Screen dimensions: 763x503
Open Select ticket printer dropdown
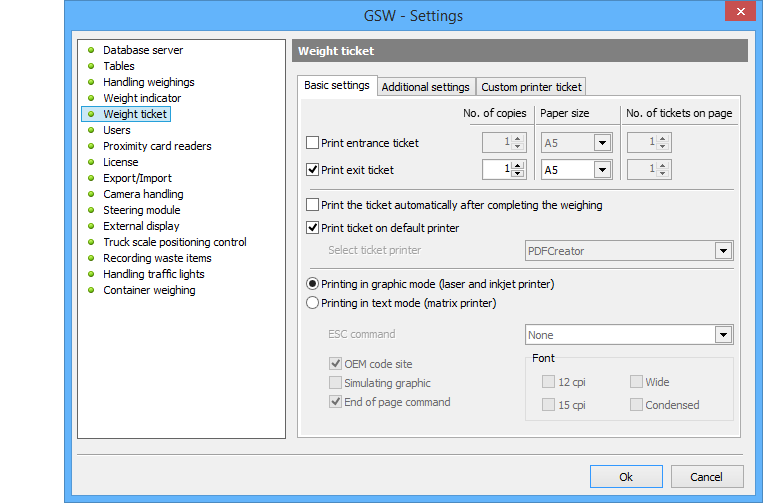[723, 251]
